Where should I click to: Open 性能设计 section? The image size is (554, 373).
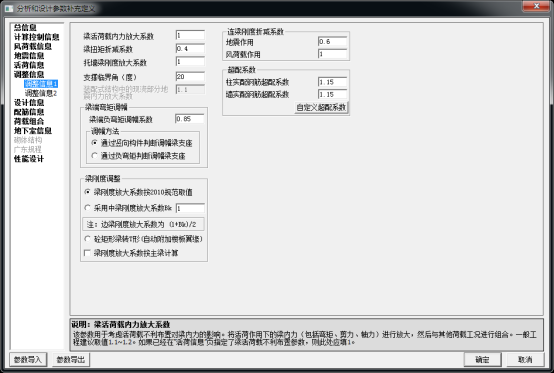(x=29, y=159)
